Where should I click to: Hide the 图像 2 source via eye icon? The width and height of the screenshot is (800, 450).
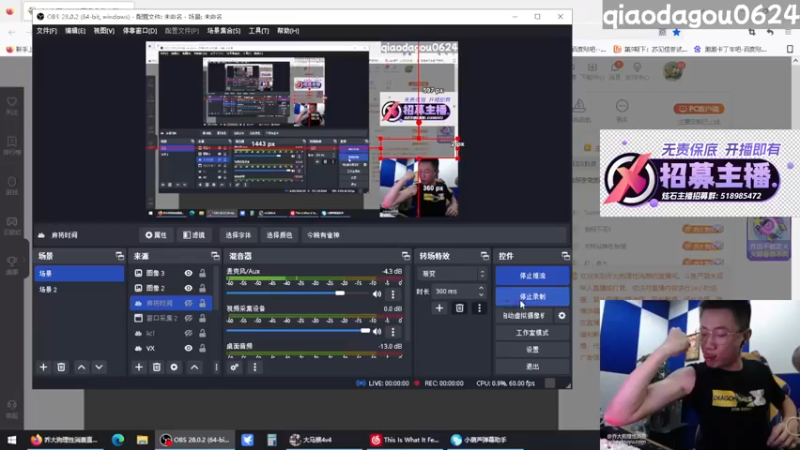click(188, 288)
